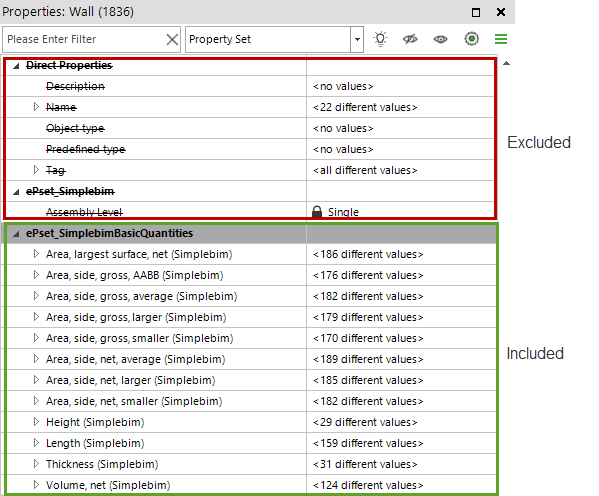This screenshot has width=599, height=496.
Task: Click the crossed-out eye exclude icon
Action: pos(410,39)
